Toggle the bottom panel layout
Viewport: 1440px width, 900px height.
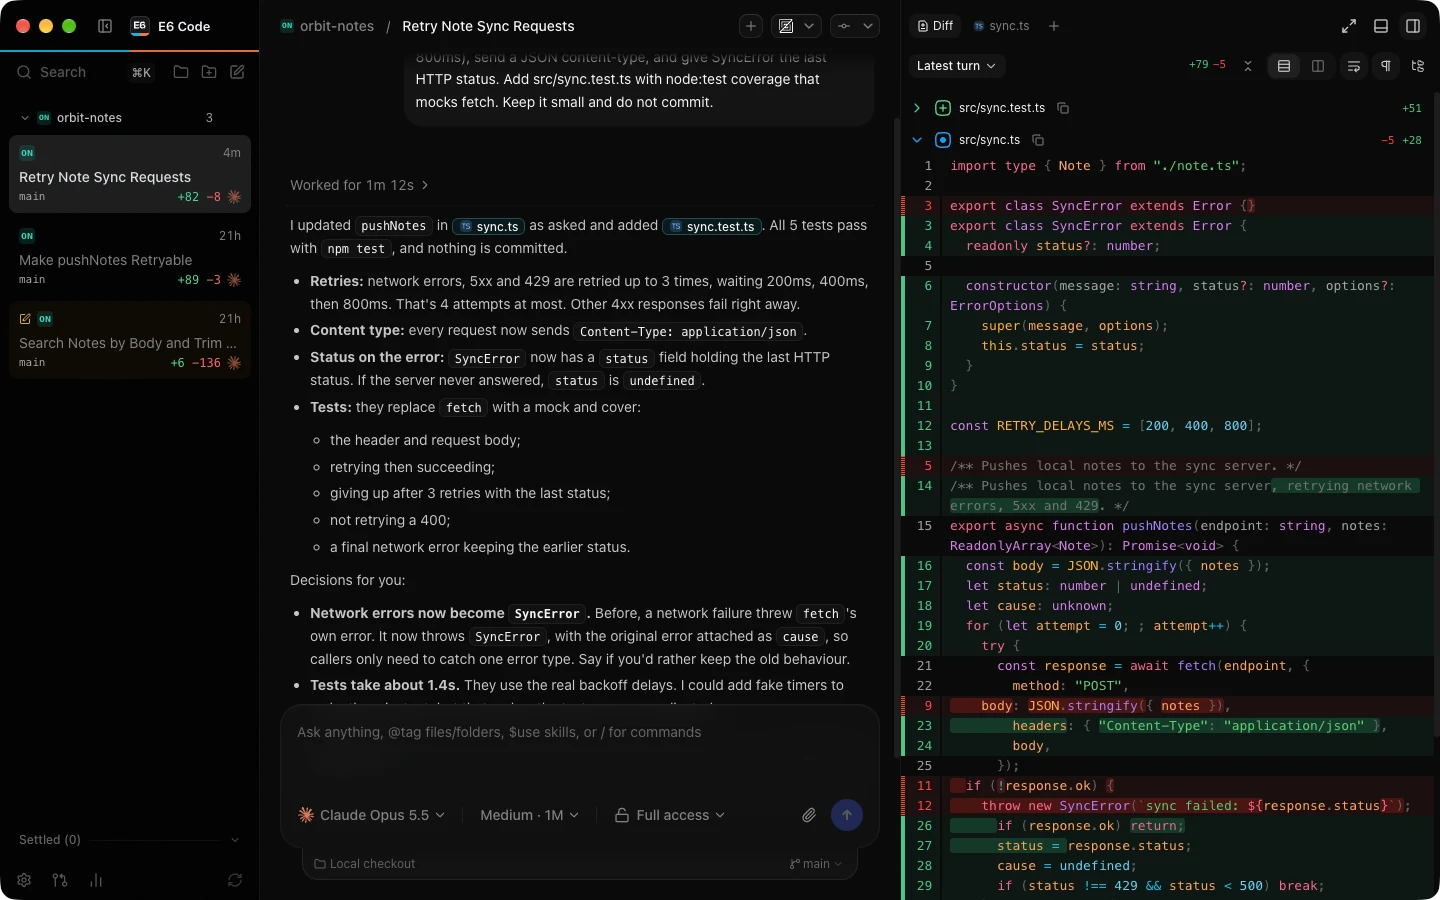pos(1381,26)
